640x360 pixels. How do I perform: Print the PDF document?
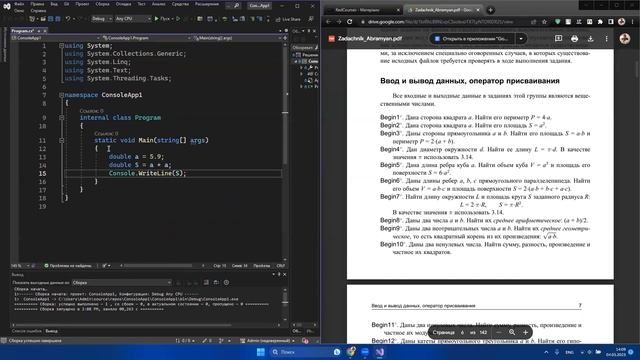click(574, 38)
